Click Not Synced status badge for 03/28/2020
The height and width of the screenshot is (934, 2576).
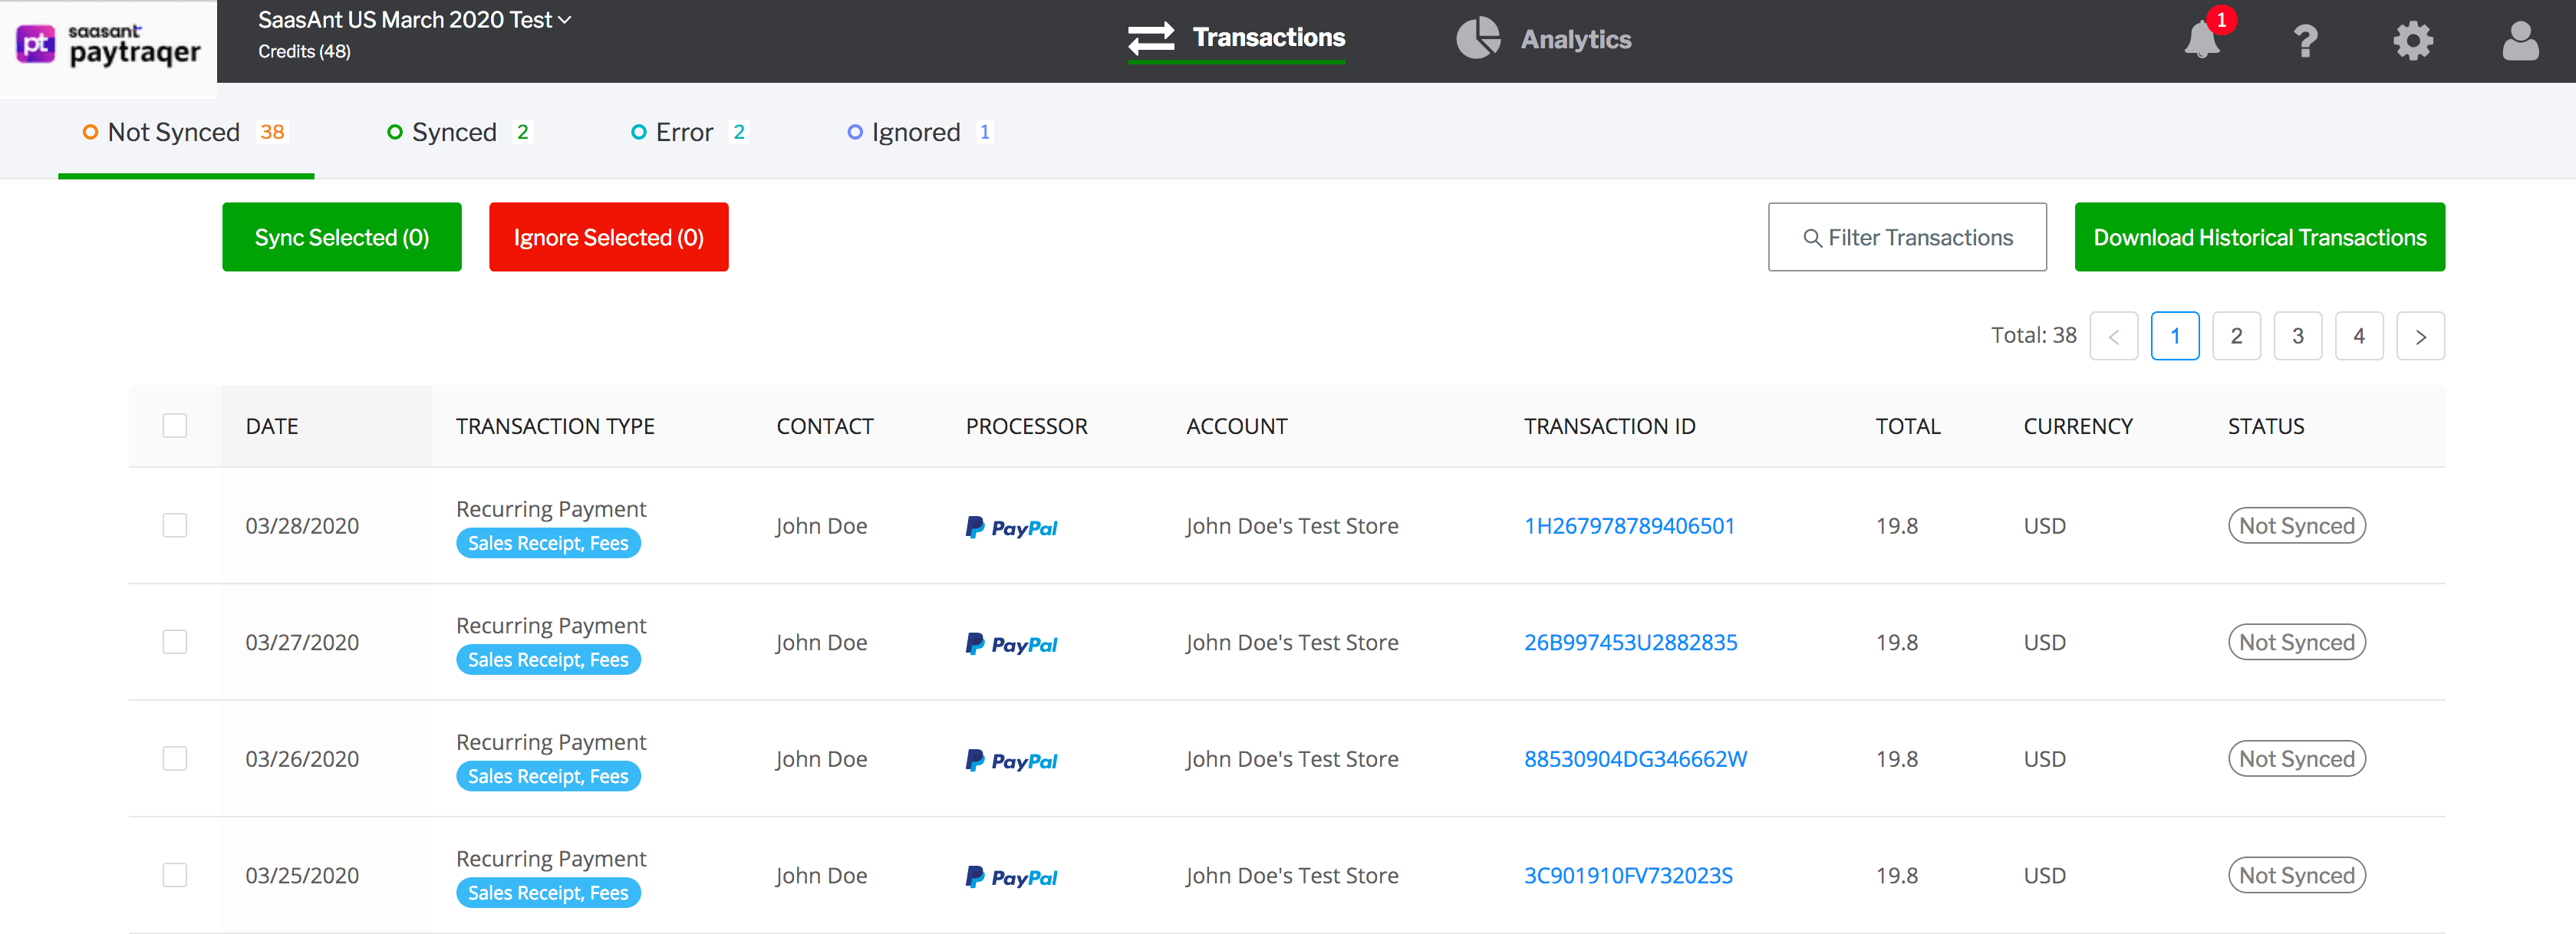pyautogui.click(x=2296, y=525)
